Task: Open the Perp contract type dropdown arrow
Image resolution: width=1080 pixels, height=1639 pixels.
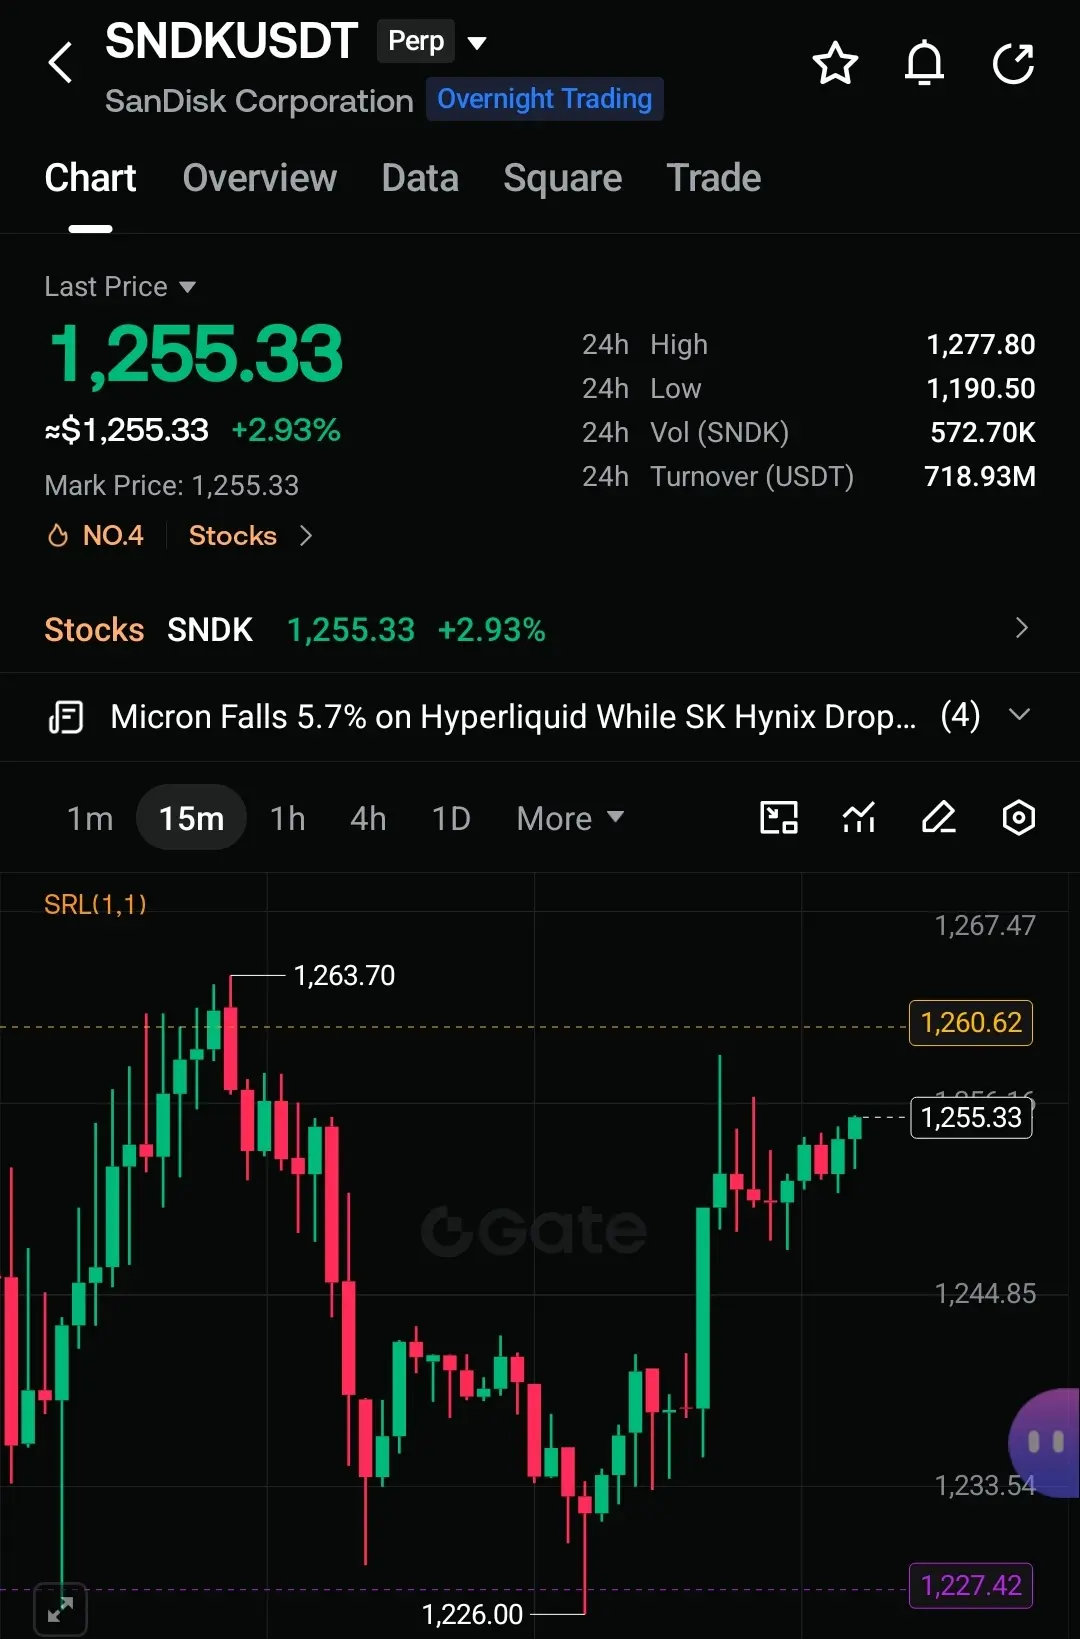Action: (x=477, y=43)
